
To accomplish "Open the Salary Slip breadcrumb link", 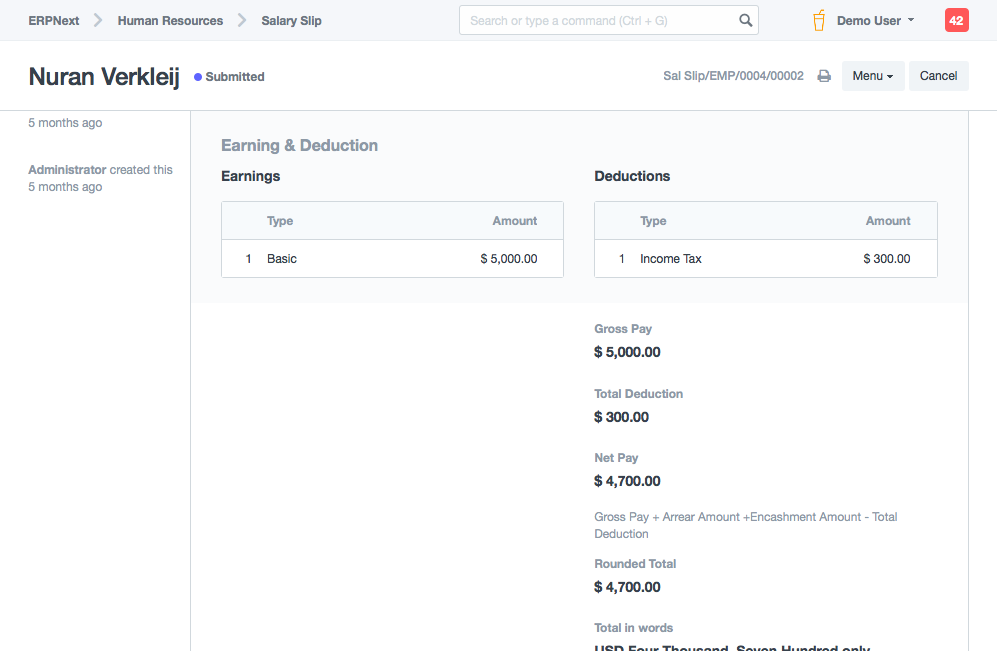I will tap(291, 20).
